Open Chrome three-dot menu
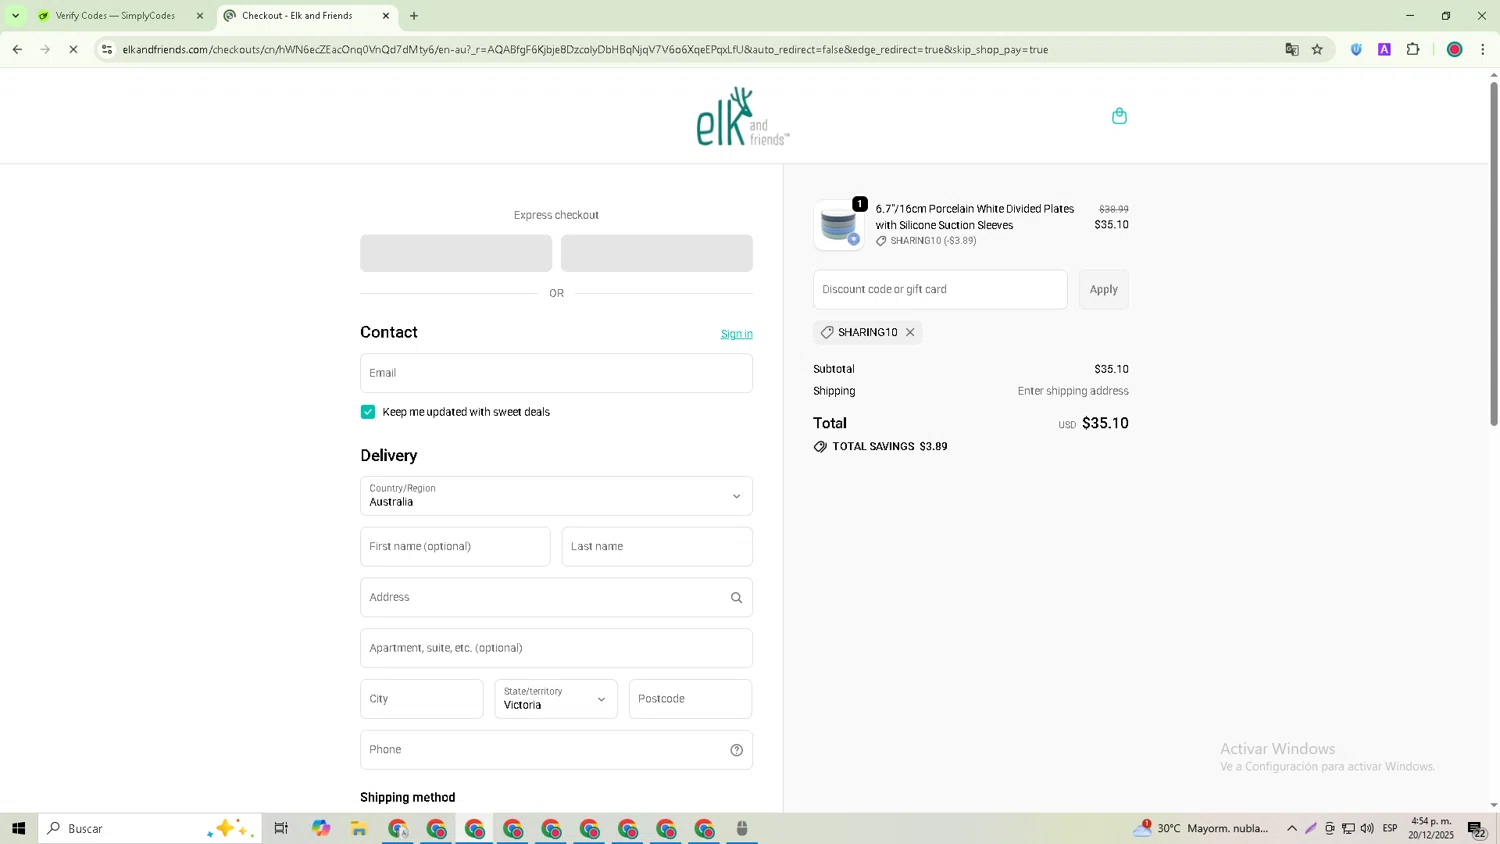 1483,49
